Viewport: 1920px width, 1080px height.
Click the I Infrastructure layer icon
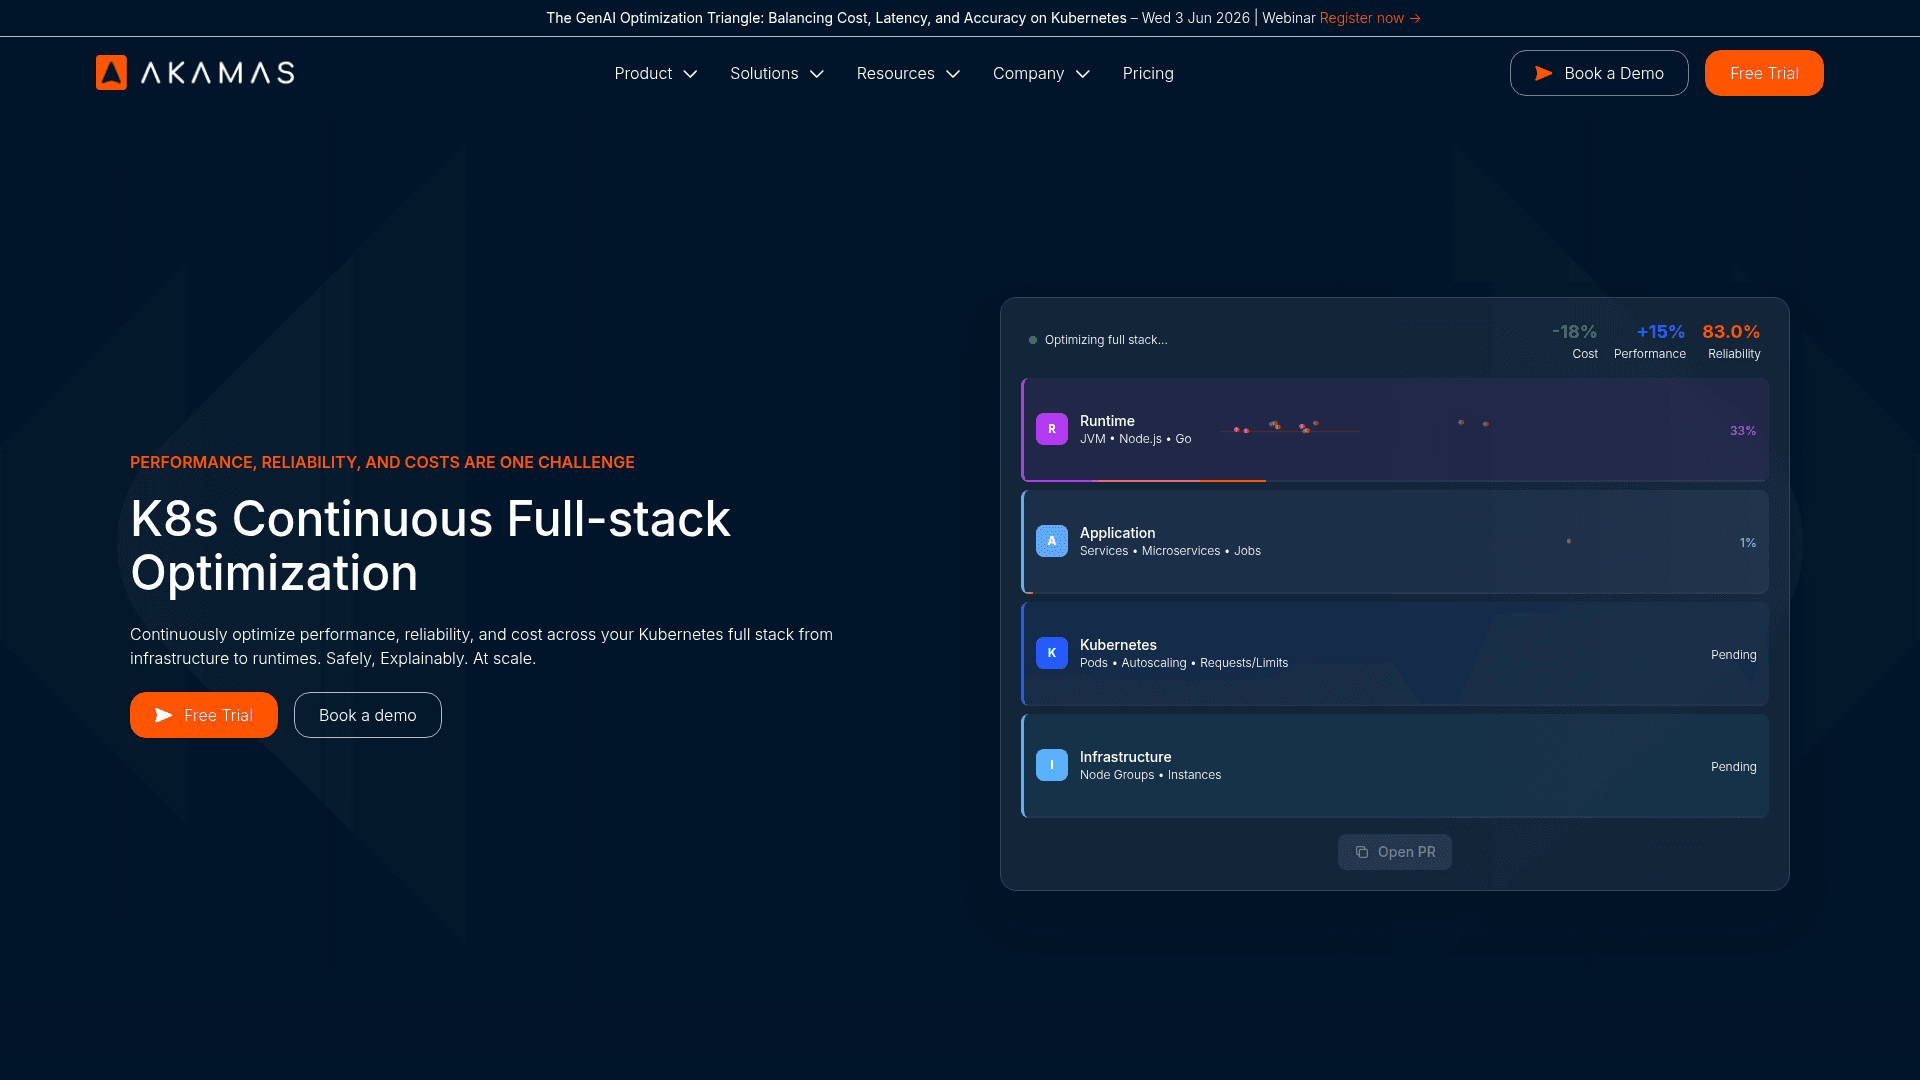click(x=1051, y=765)
